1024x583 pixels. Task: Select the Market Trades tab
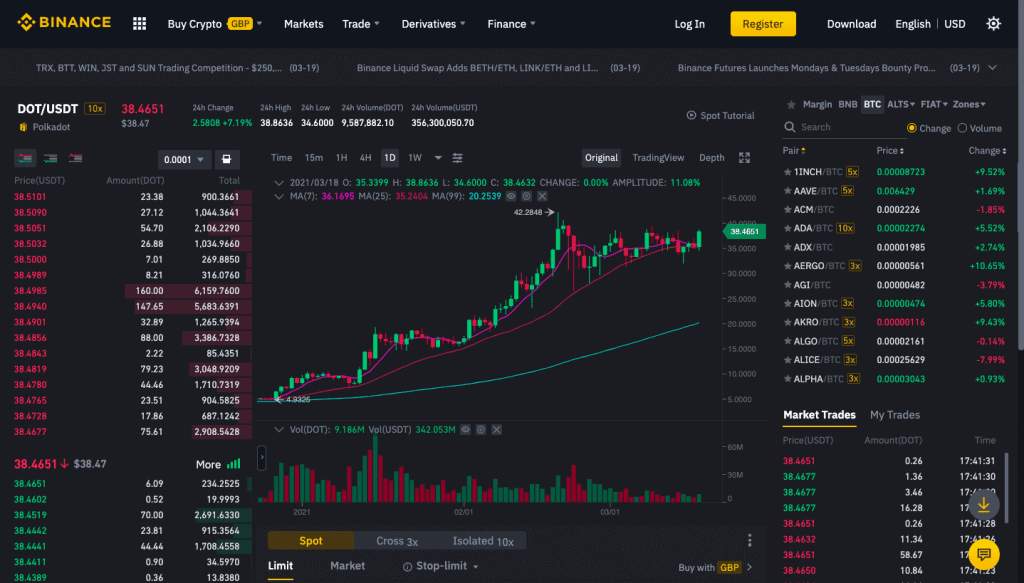(x=819, y=415)
